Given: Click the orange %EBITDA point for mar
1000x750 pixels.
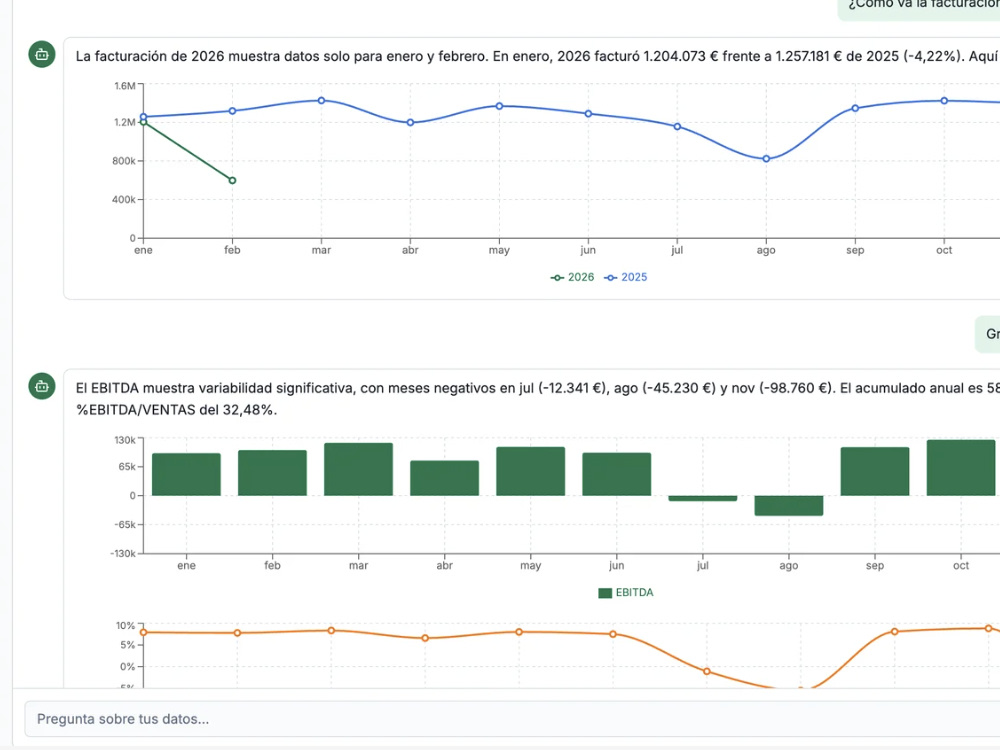Looking at the screenshot, I should (331, 630).
